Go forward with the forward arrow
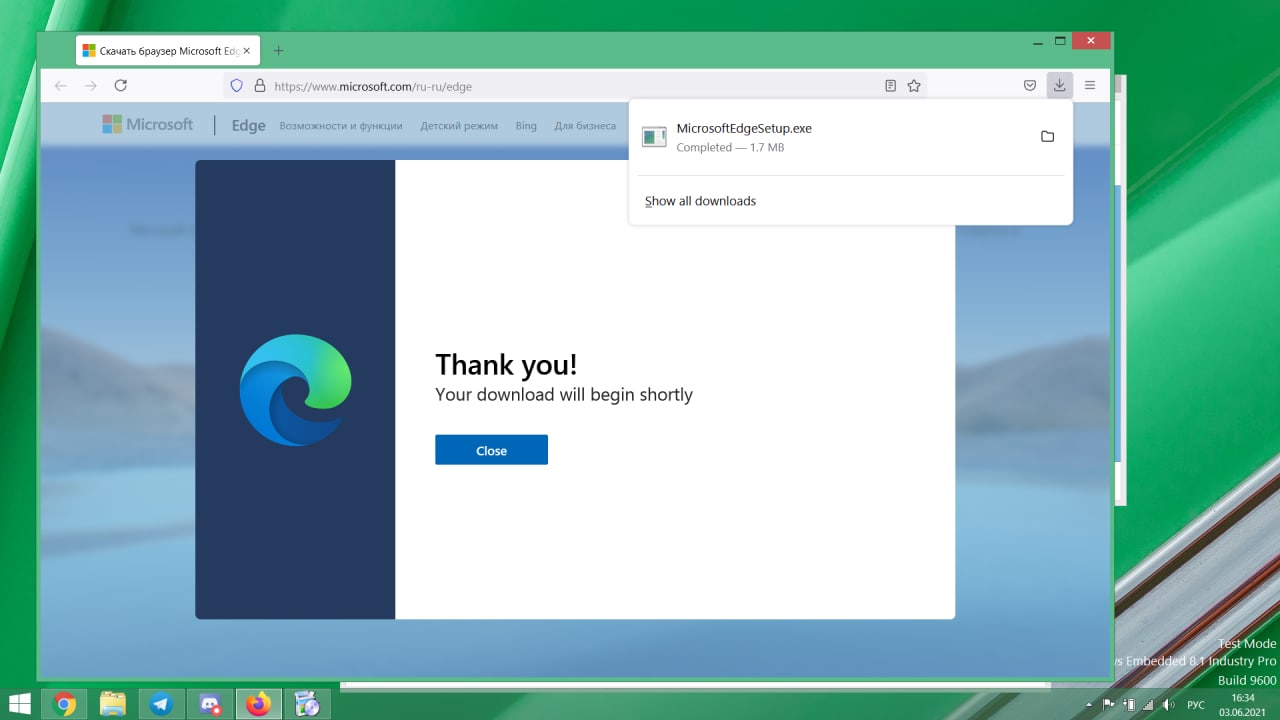The image size is (1280, 720). [x=90, y=86]
